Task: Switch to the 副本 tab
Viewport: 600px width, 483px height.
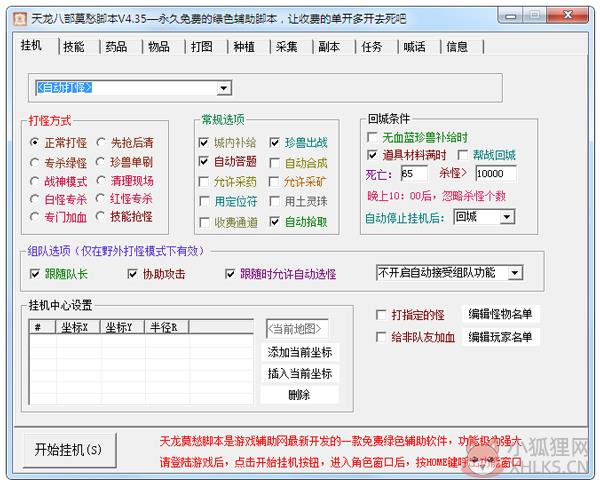Action: (x=329, y=47)
